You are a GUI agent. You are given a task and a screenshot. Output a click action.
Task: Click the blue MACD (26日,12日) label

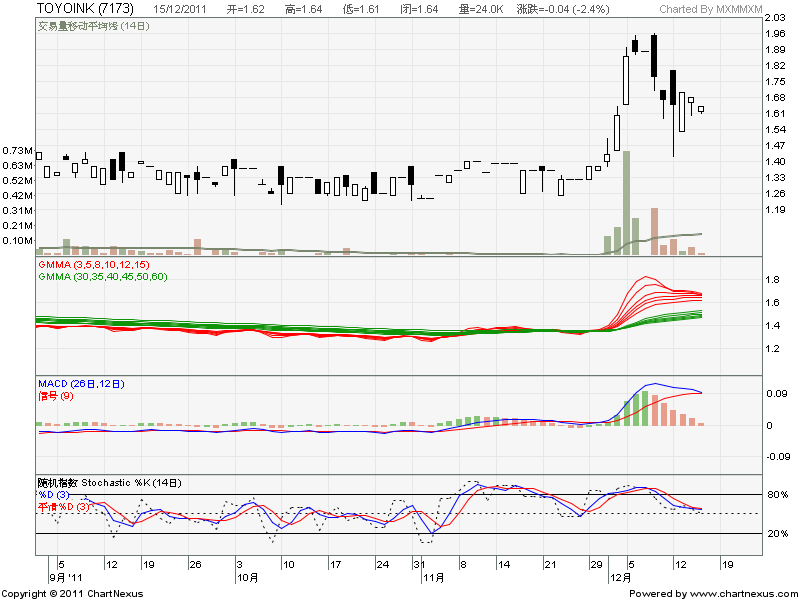(x=82, y=384)
